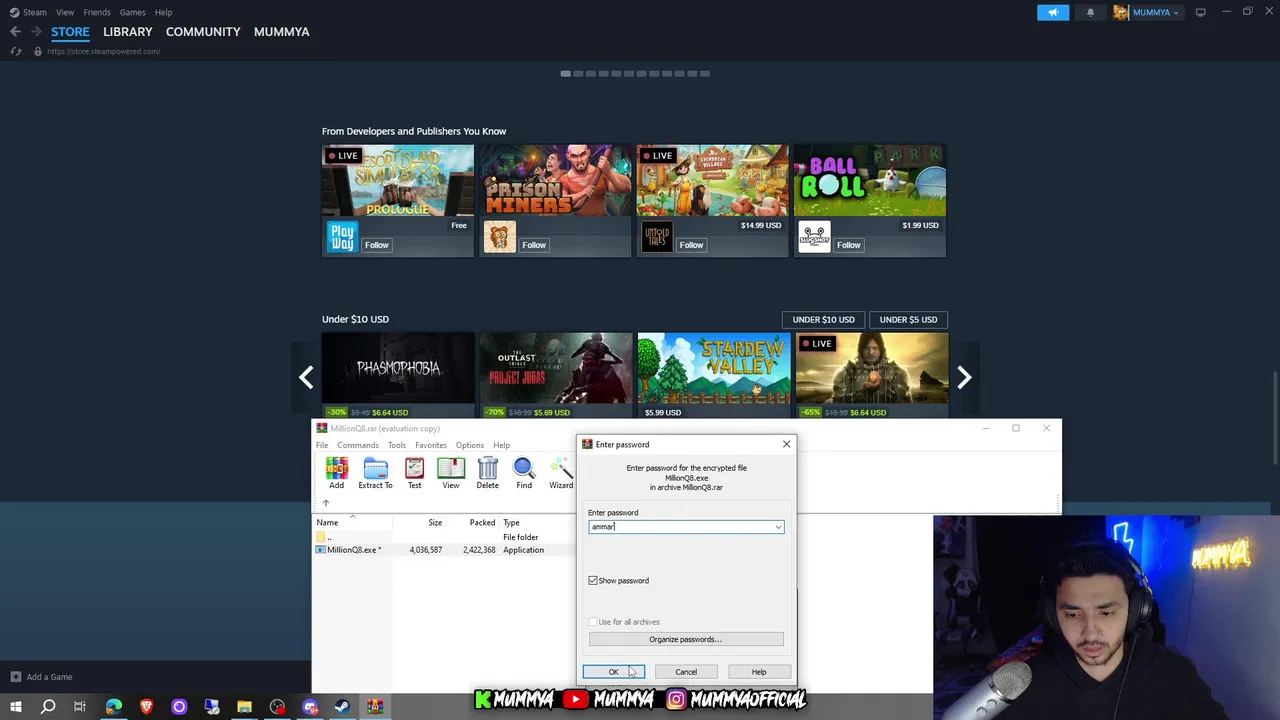Follow the Resort Island Simulator developer
The width and height of the screenshot is (1280, 720).
coord(377,245)
